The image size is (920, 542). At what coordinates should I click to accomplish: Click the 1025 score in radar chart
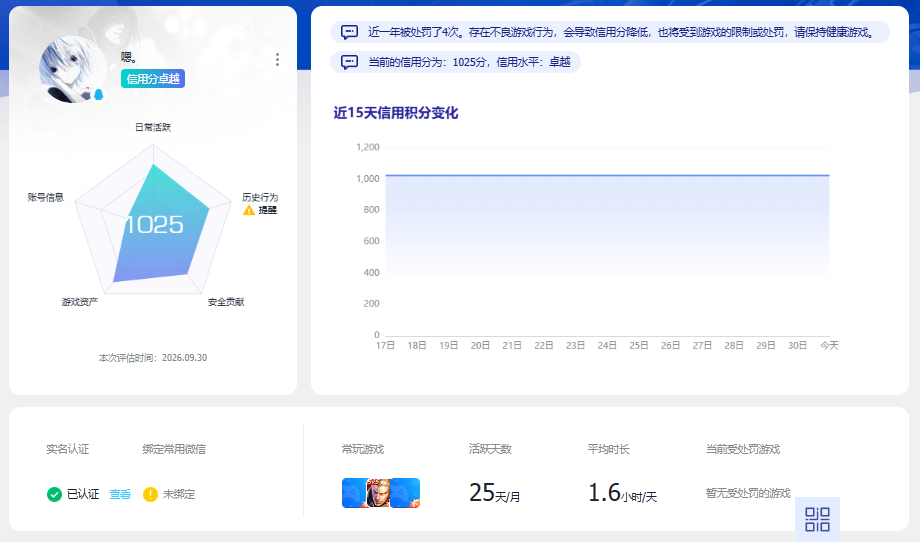pyautogui.click(x=154, y=225)
